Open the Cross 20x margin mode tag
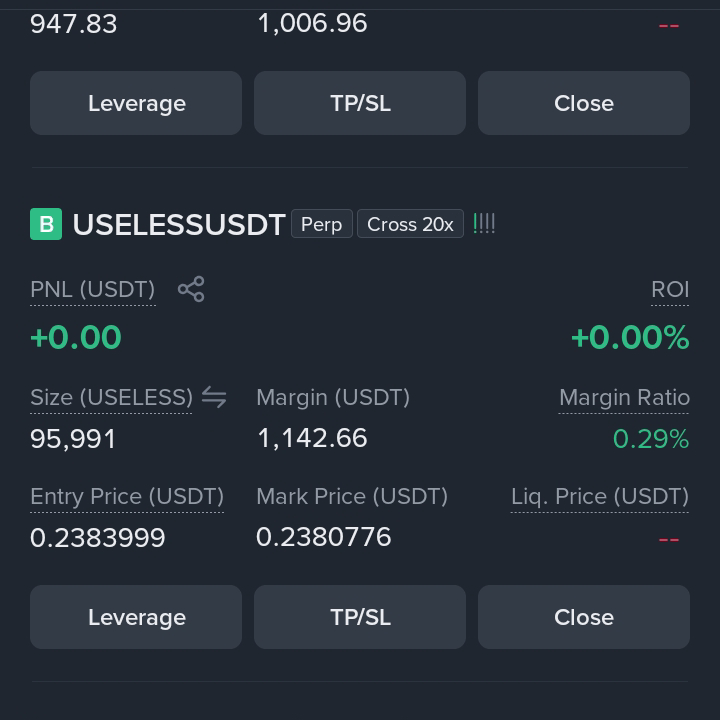Viewport: 720px width, 720px height. pyautogui.click(x=410, y=224)
